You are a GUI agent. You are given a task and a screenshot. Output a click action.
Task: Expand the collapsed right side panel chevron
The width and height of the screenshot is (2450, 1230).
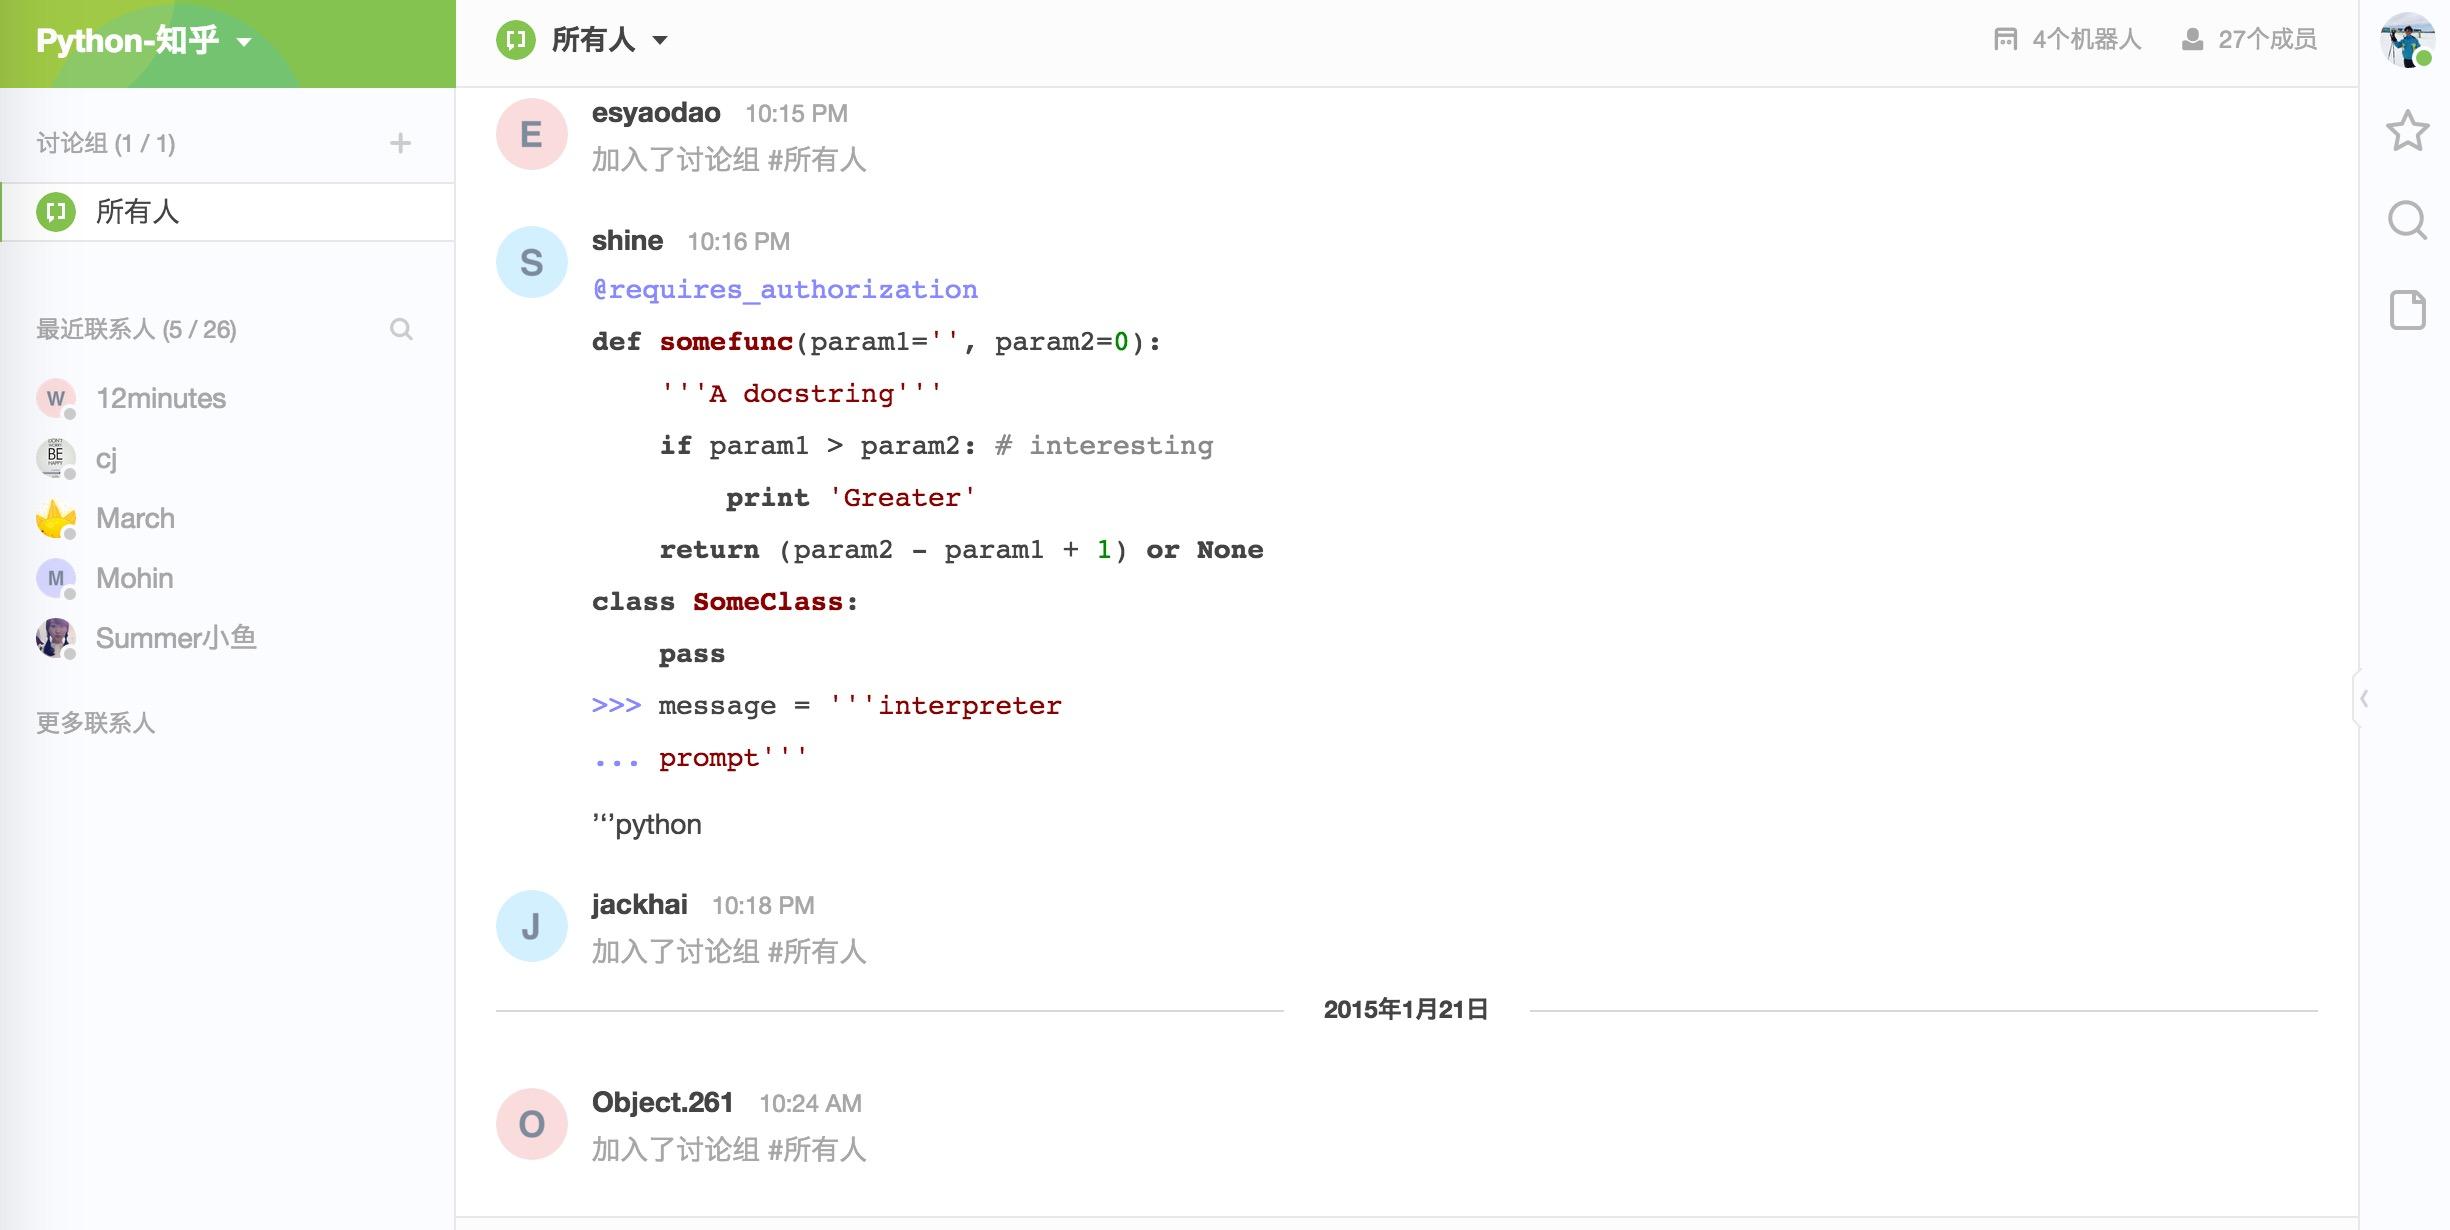pos(2364,698)
